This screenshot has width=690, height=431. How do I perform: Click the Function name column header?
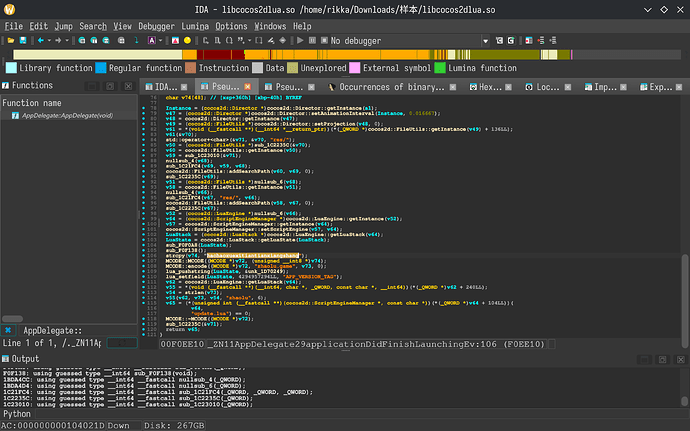coord(69,103)
